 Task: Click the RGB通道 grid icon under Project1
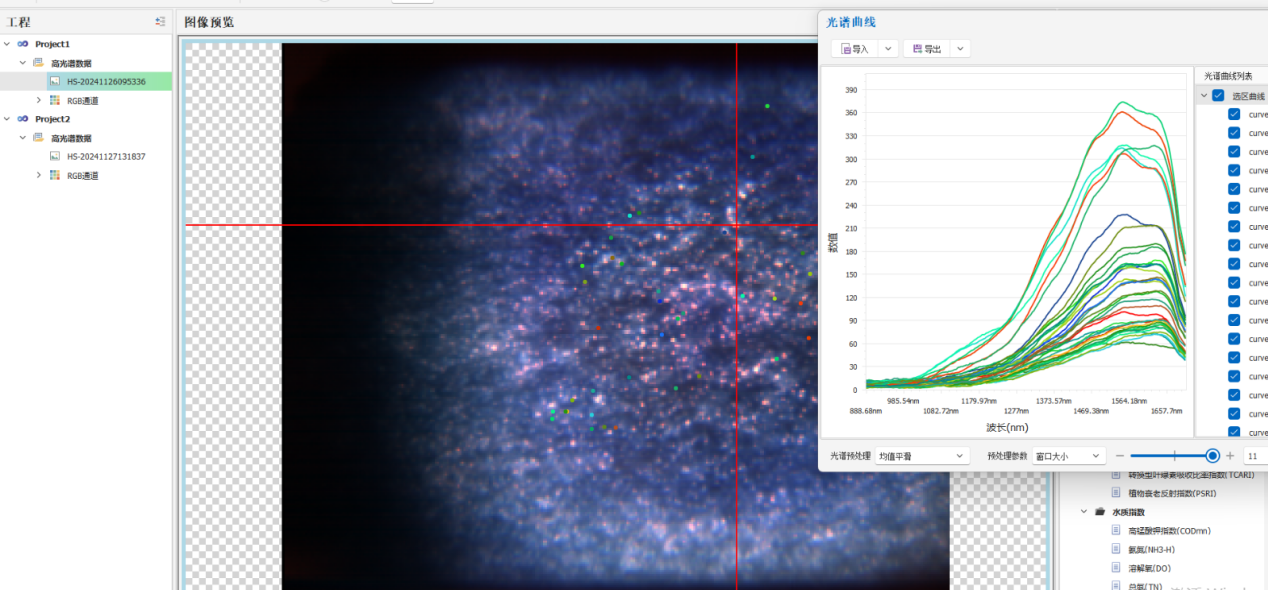pyautogui.click(x=55, y=100)
